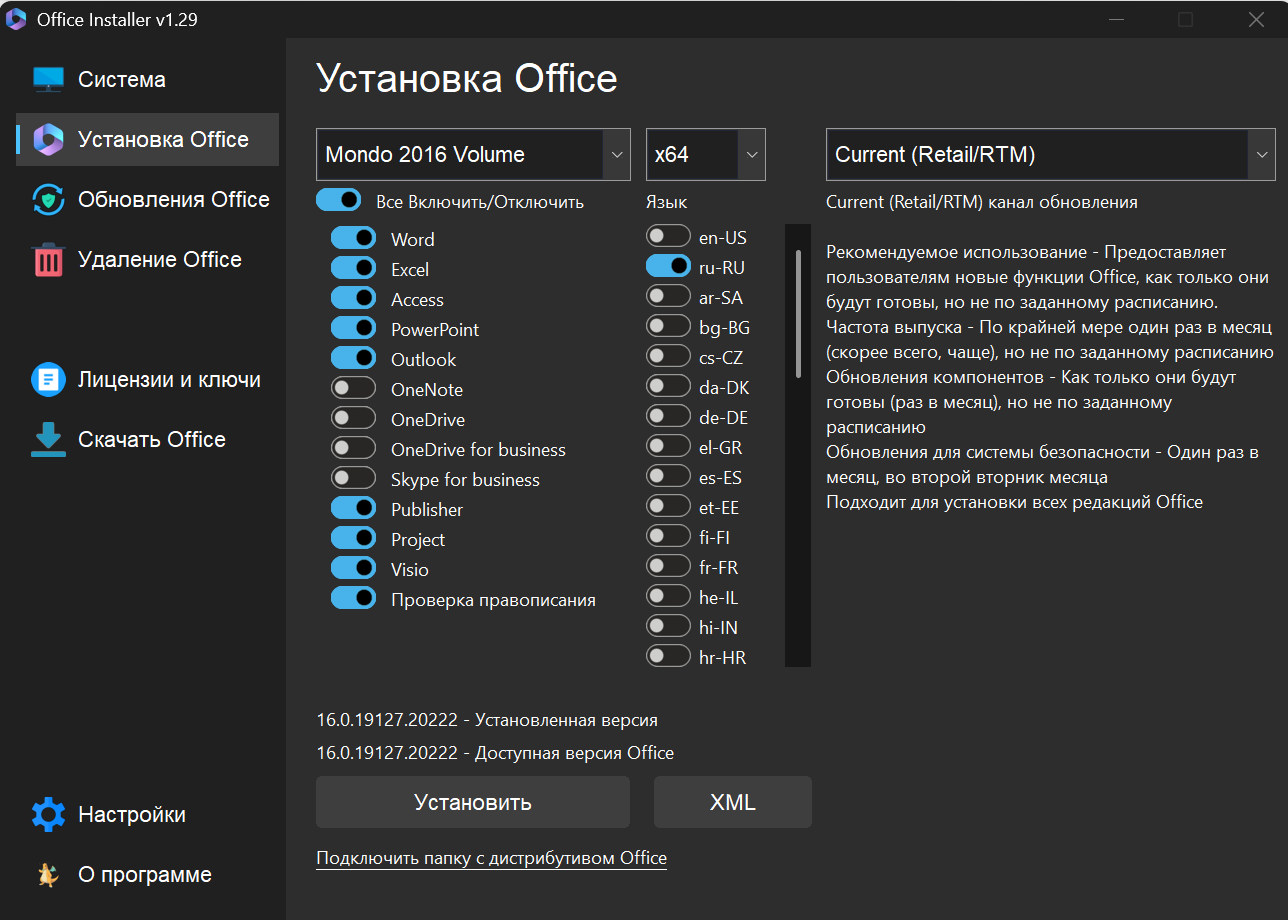Click the О программе icon
This screenshot has height=920, width=1288.
(48, 875)
